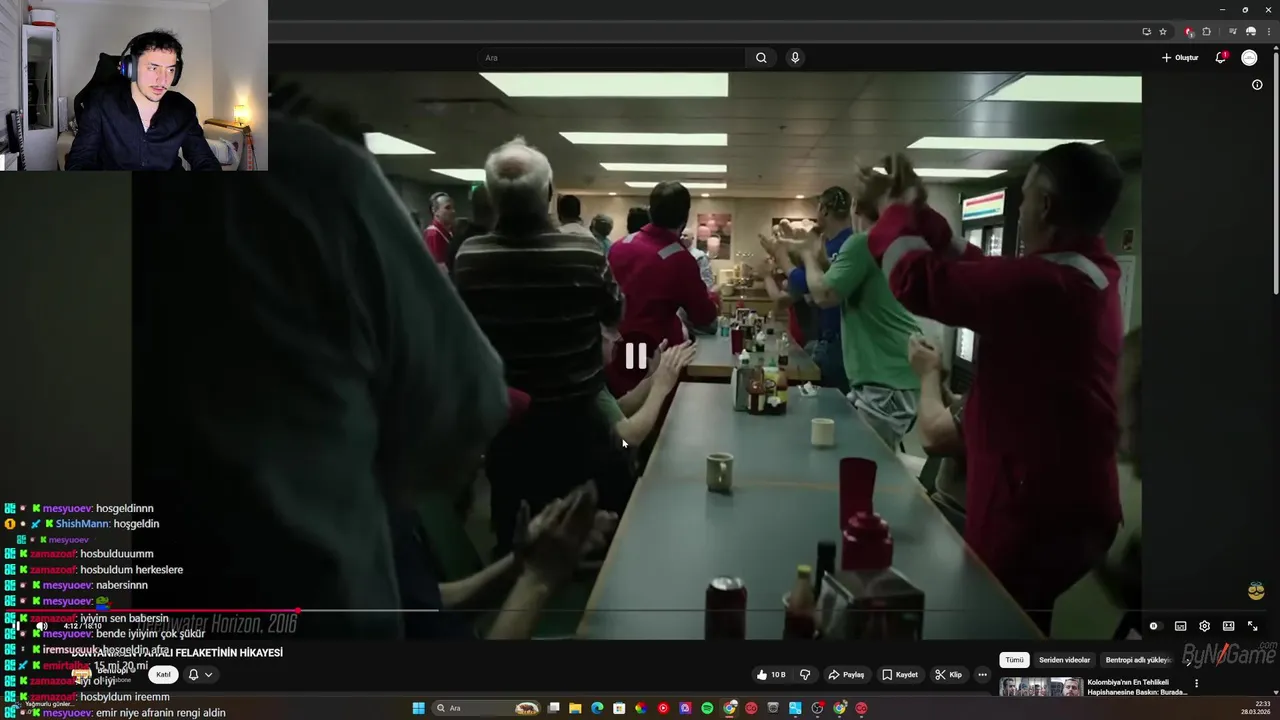Open the account avatar menu

tap(1249, 58)
